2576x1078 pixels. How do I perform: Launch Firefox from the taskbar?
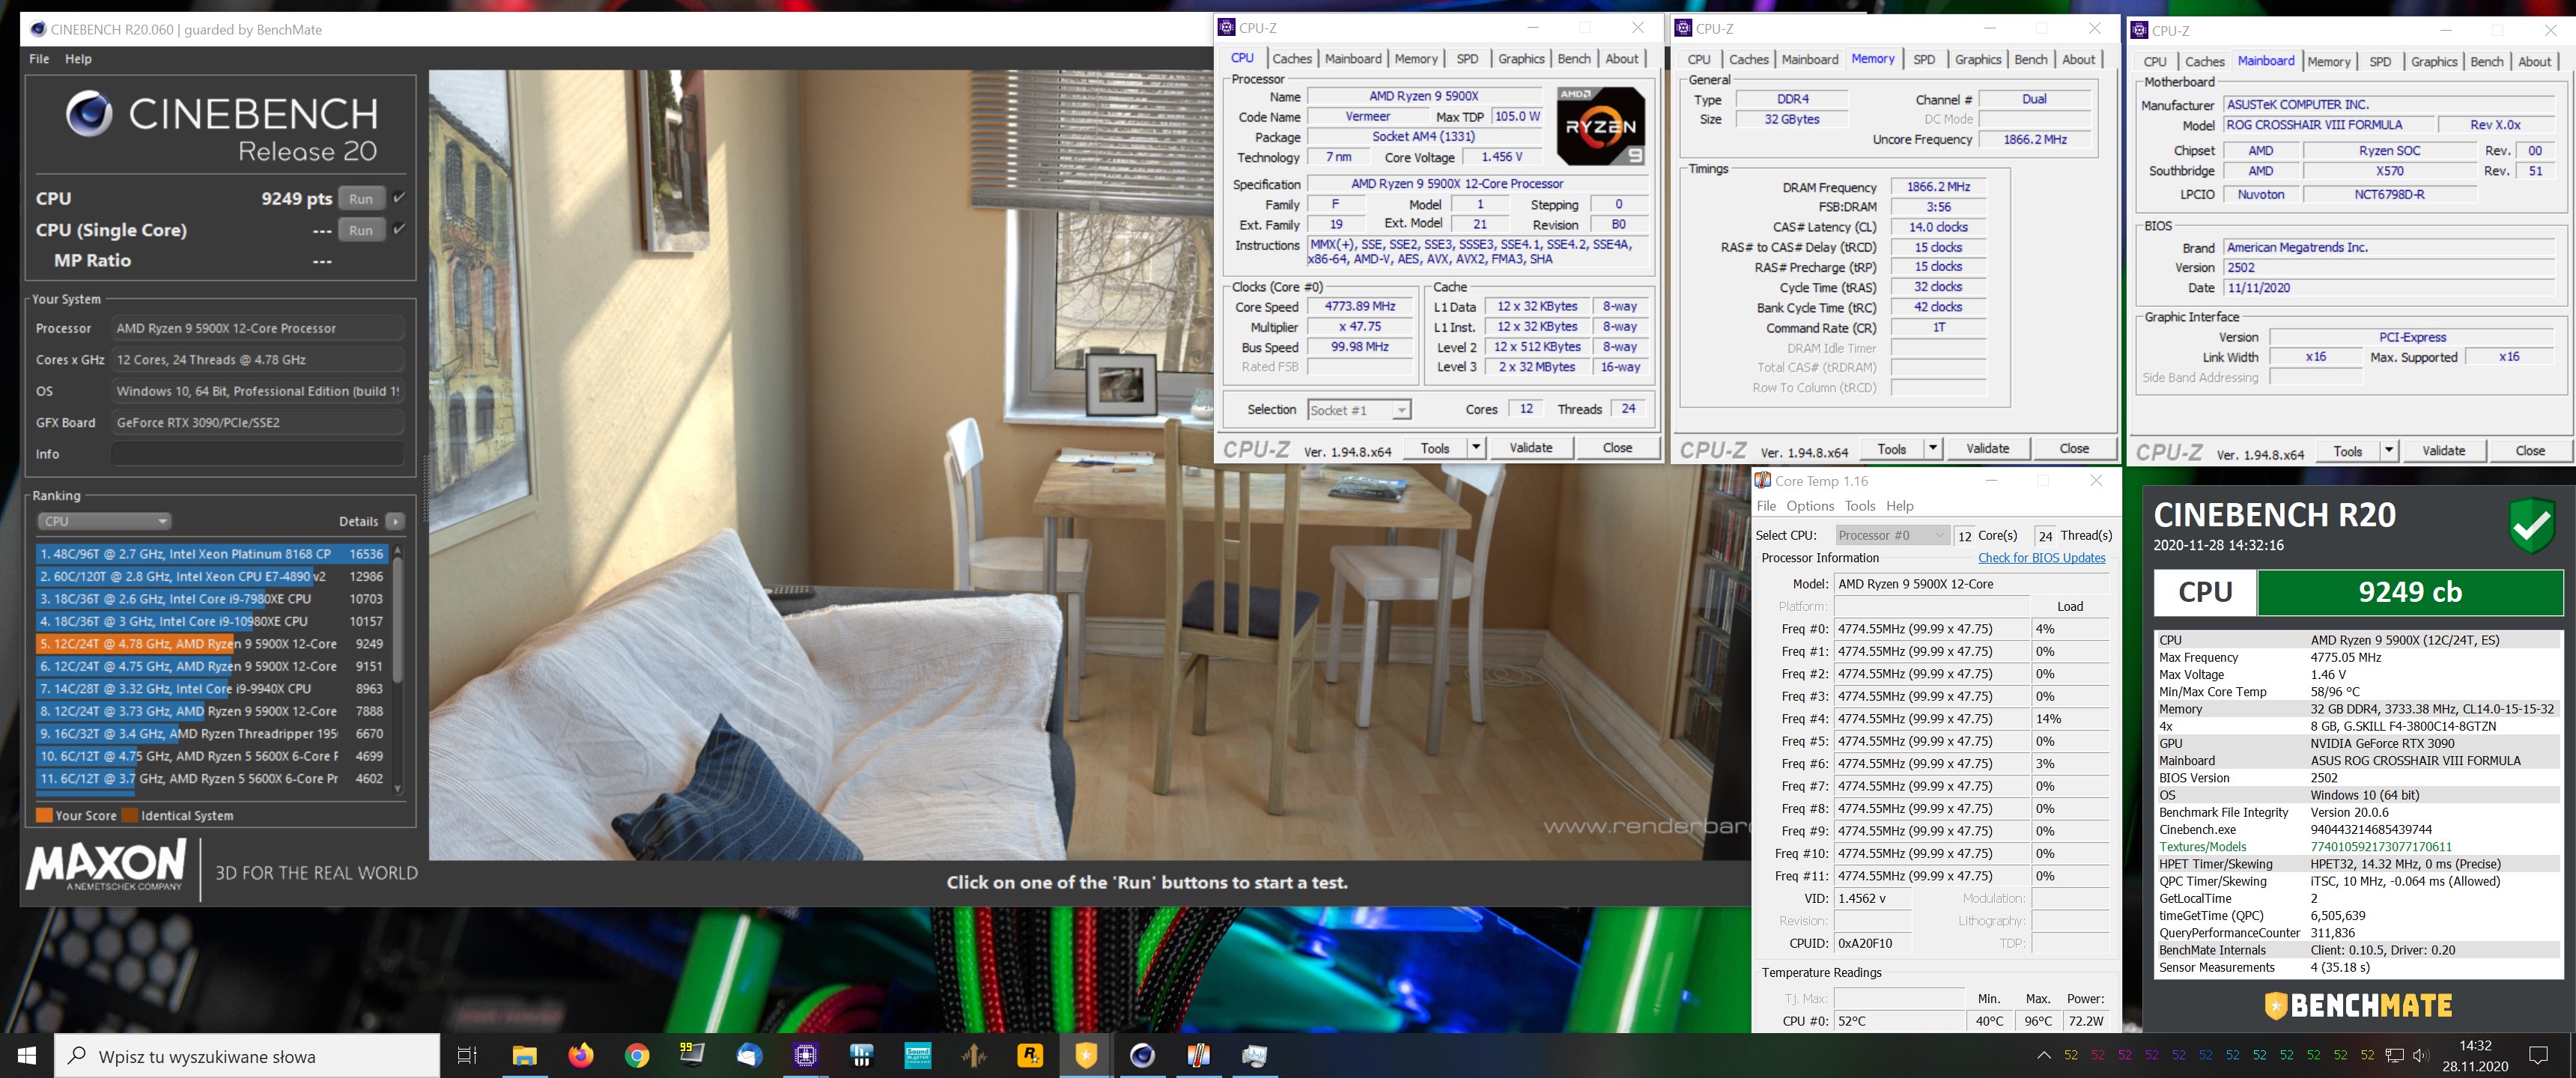(x=580, y=1055)
